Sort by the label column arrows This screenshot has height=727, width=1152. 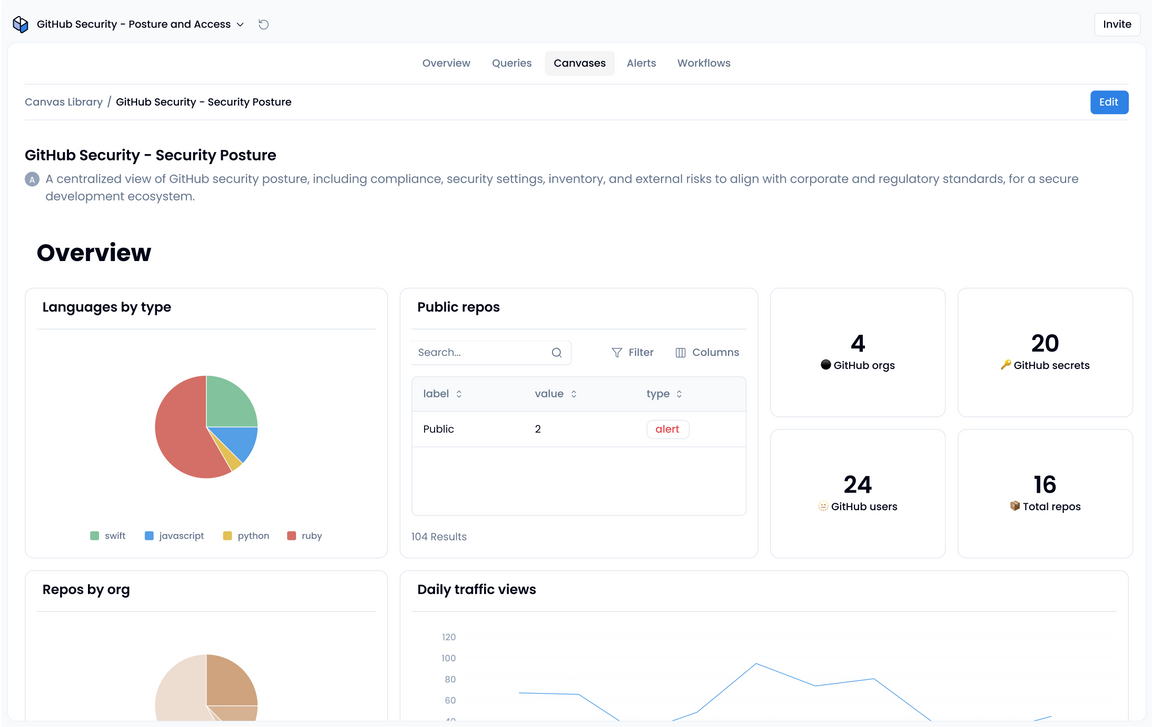coord(459,394)
